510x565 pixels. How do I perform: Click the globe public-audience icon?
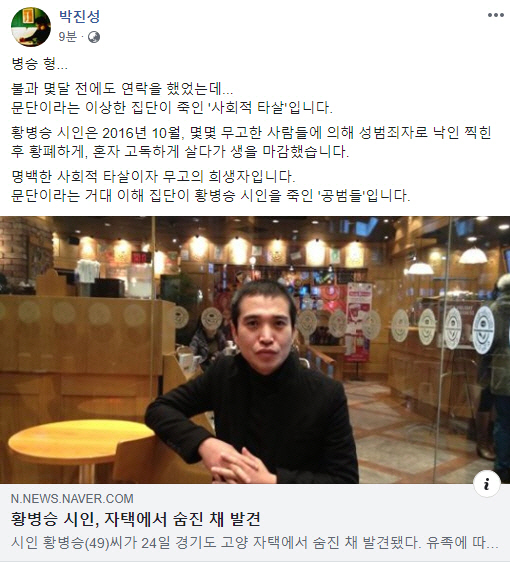point(94,37)
